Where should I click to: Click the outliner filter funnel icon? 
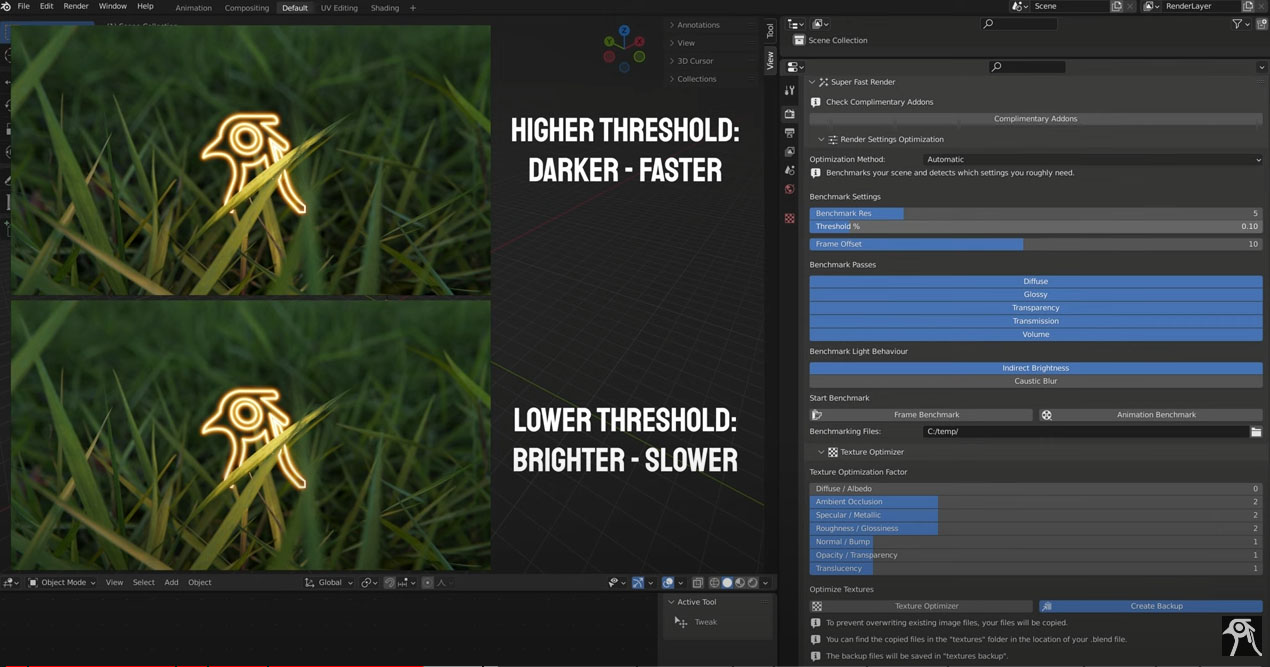(1237, 23)
